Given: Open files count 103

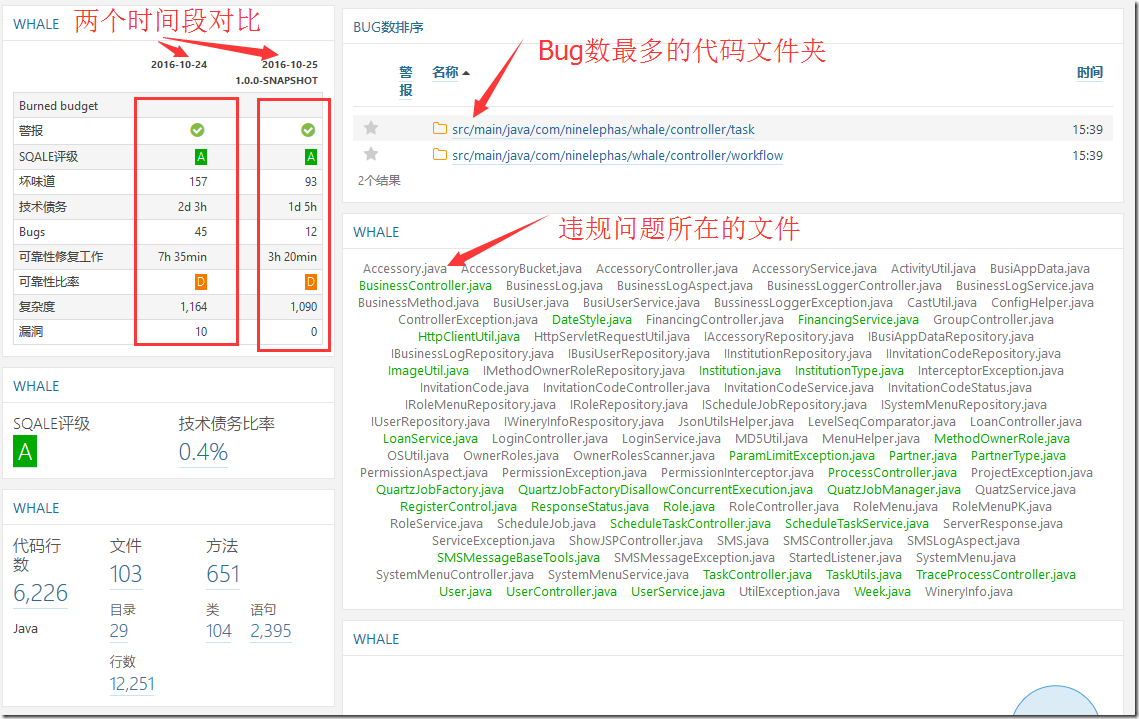Looking at the screenshot, I should [126, 574].
